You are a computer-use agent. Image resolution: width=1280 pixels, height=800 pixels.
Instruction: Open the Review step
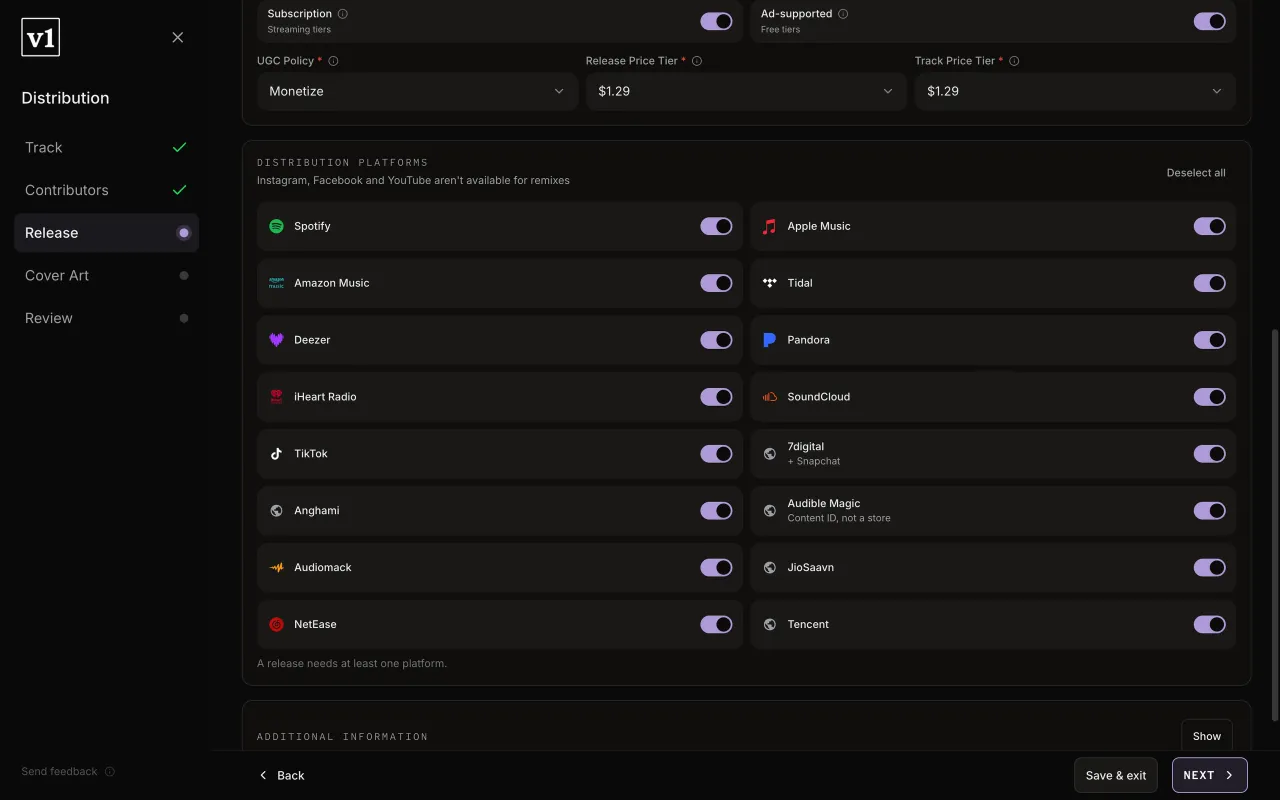tap(106, 318)
